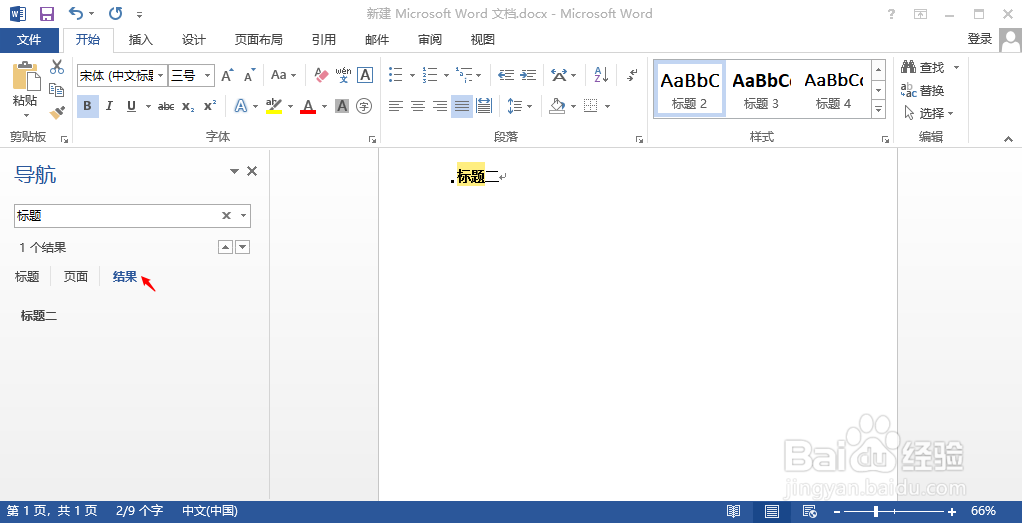Switch to the 插入 ribbon tab
The image size is (1022, 523).
pyautogui.click(x=141, y=40)
